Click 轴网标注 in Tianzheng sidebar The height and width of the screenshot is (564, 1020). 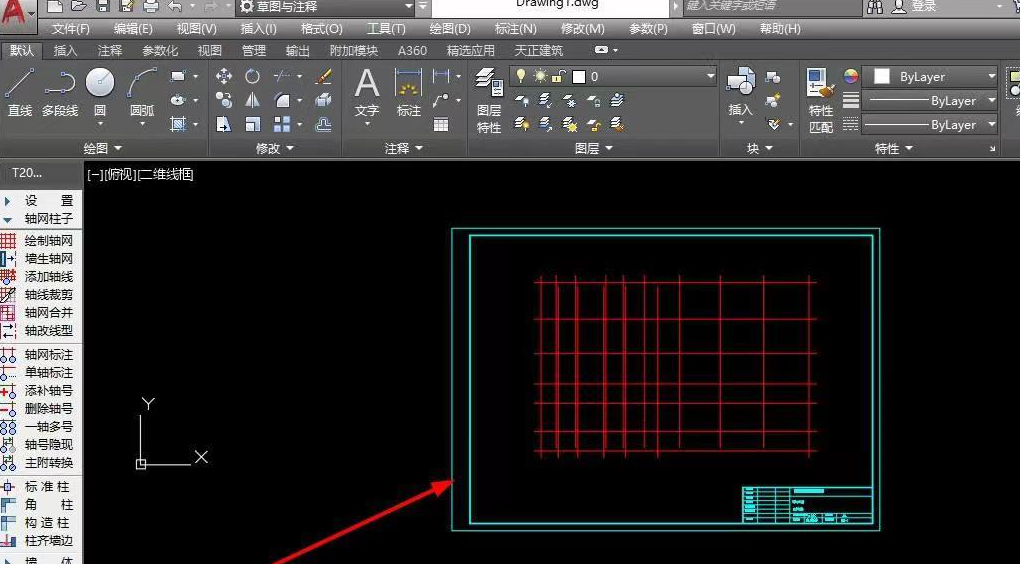[48, 355]
